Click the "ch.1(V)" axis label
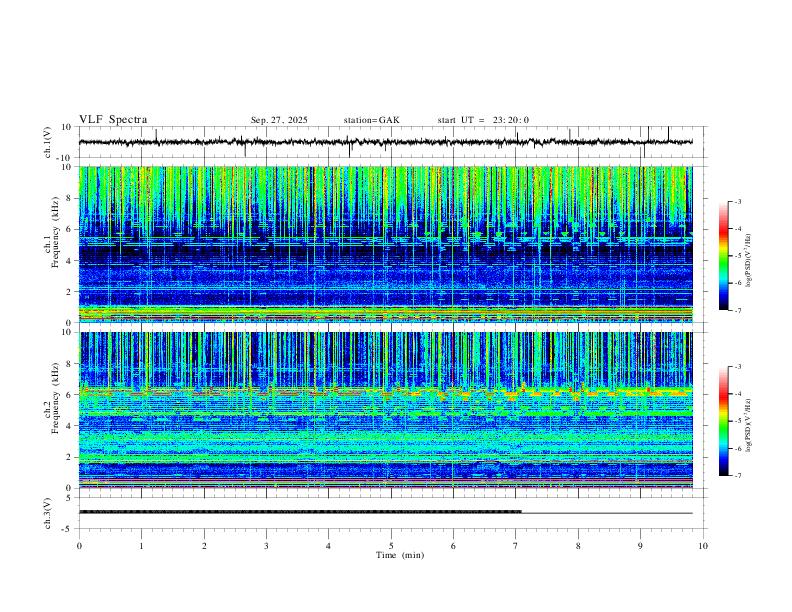Viewport: 792px width, 612px height. click(x=48, y=142)
